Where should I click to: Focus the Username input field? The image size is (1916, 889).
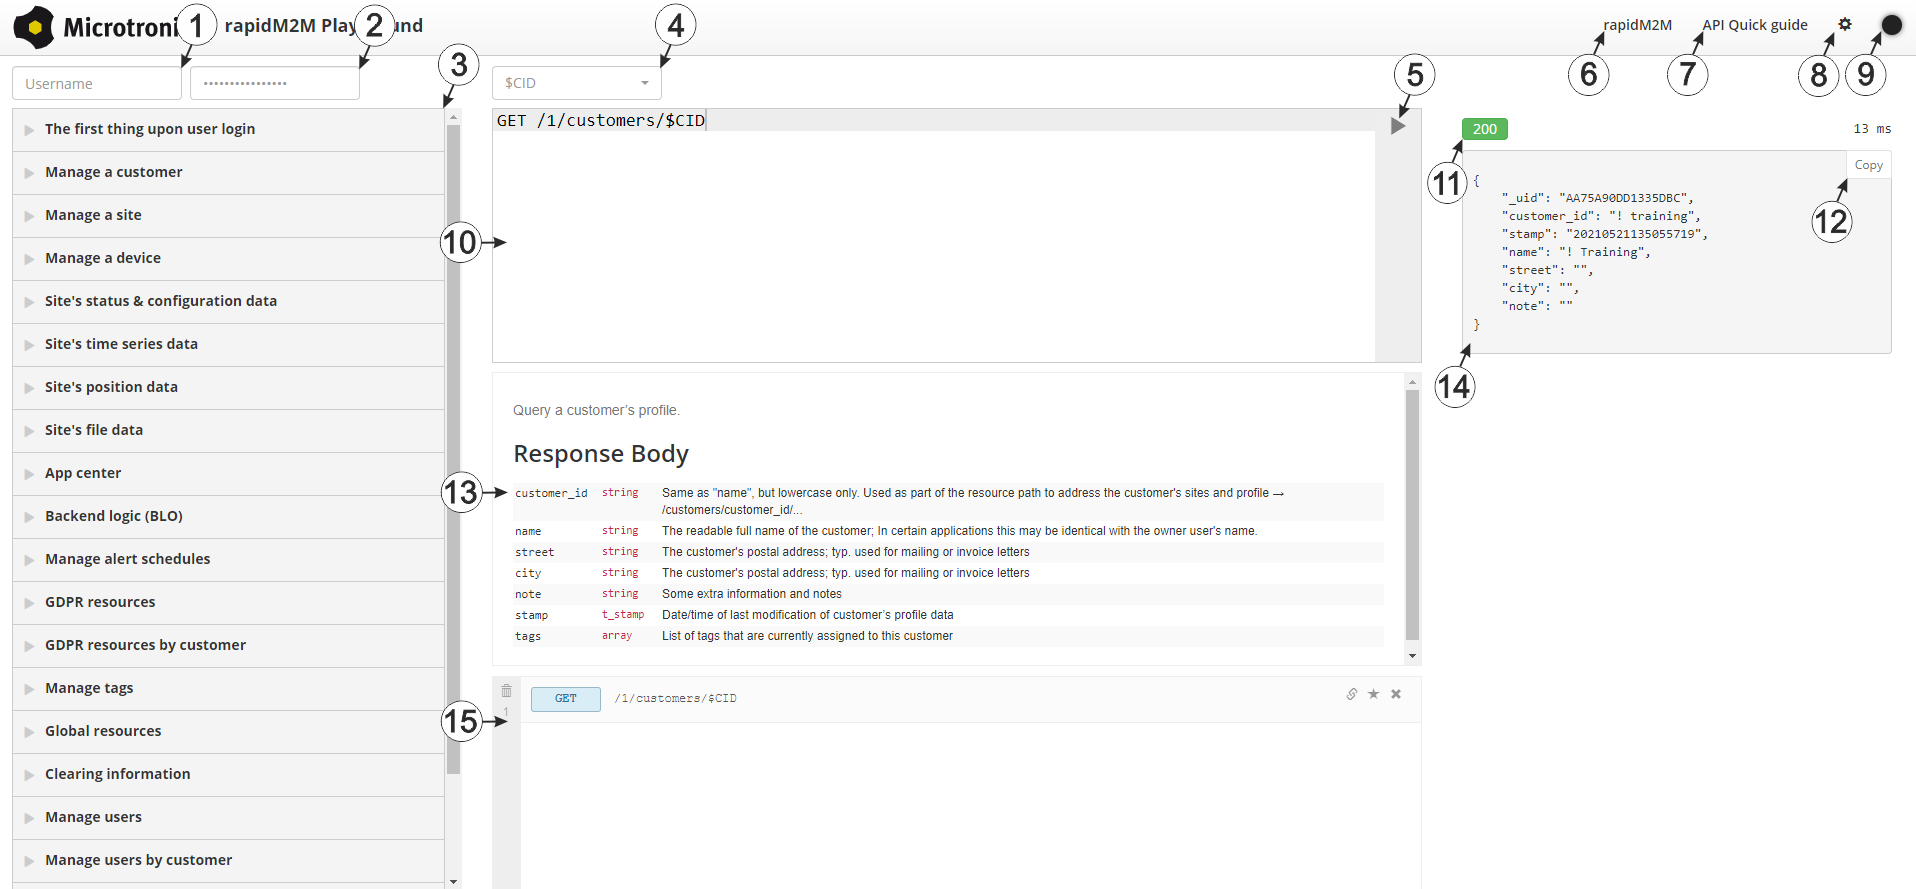click(x=97, y=84)
